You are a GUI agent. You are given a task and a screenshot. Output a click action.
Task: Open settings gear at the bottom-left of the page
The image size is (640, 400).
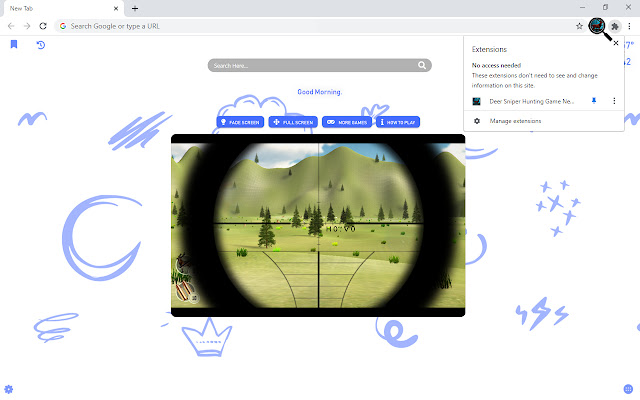9,389
